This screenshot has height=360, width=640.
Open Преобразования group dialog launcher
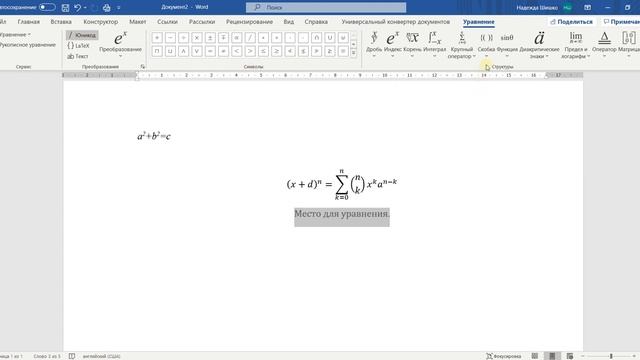[142, 67]
